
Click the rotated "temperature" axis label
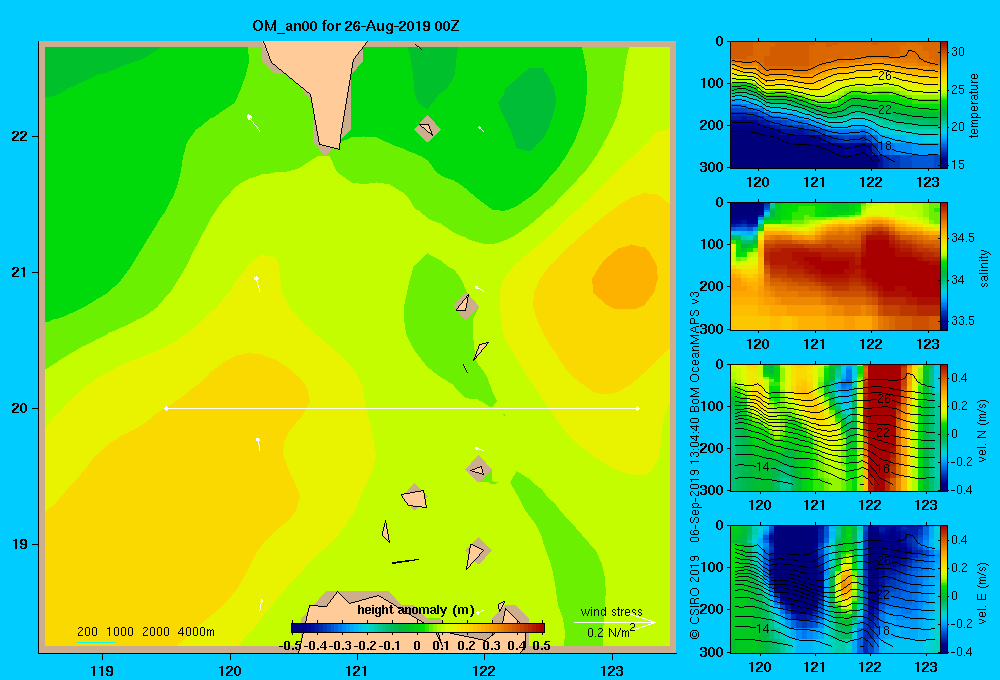(x=974, y=105)
